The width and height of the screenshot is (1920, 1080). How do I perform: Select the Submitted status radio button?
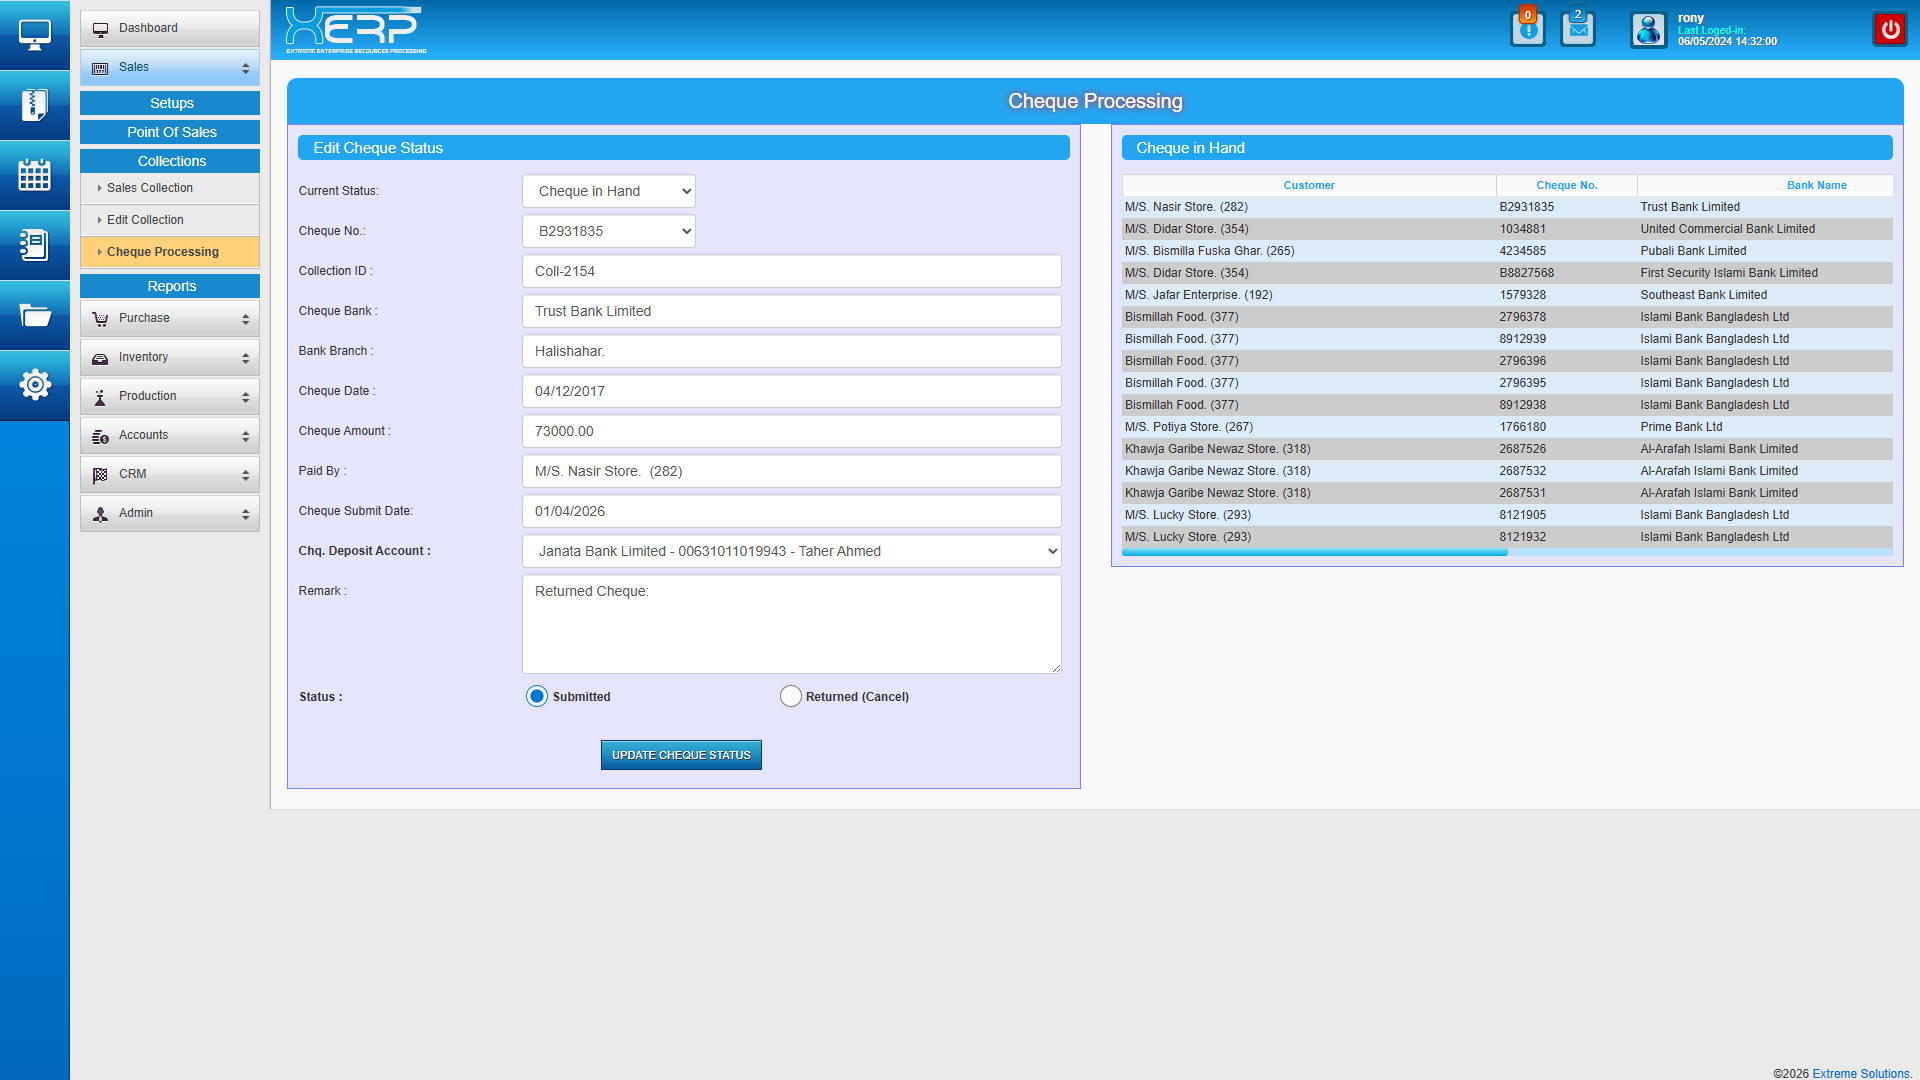pyautogui.click(x=537, y=696)
